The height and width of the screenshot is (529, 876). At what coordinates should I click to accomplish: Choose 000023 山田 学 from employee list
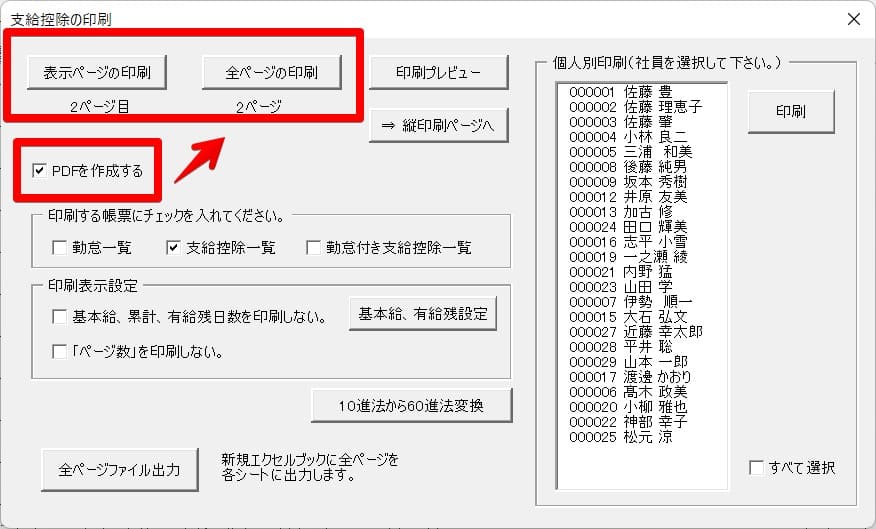620,286
